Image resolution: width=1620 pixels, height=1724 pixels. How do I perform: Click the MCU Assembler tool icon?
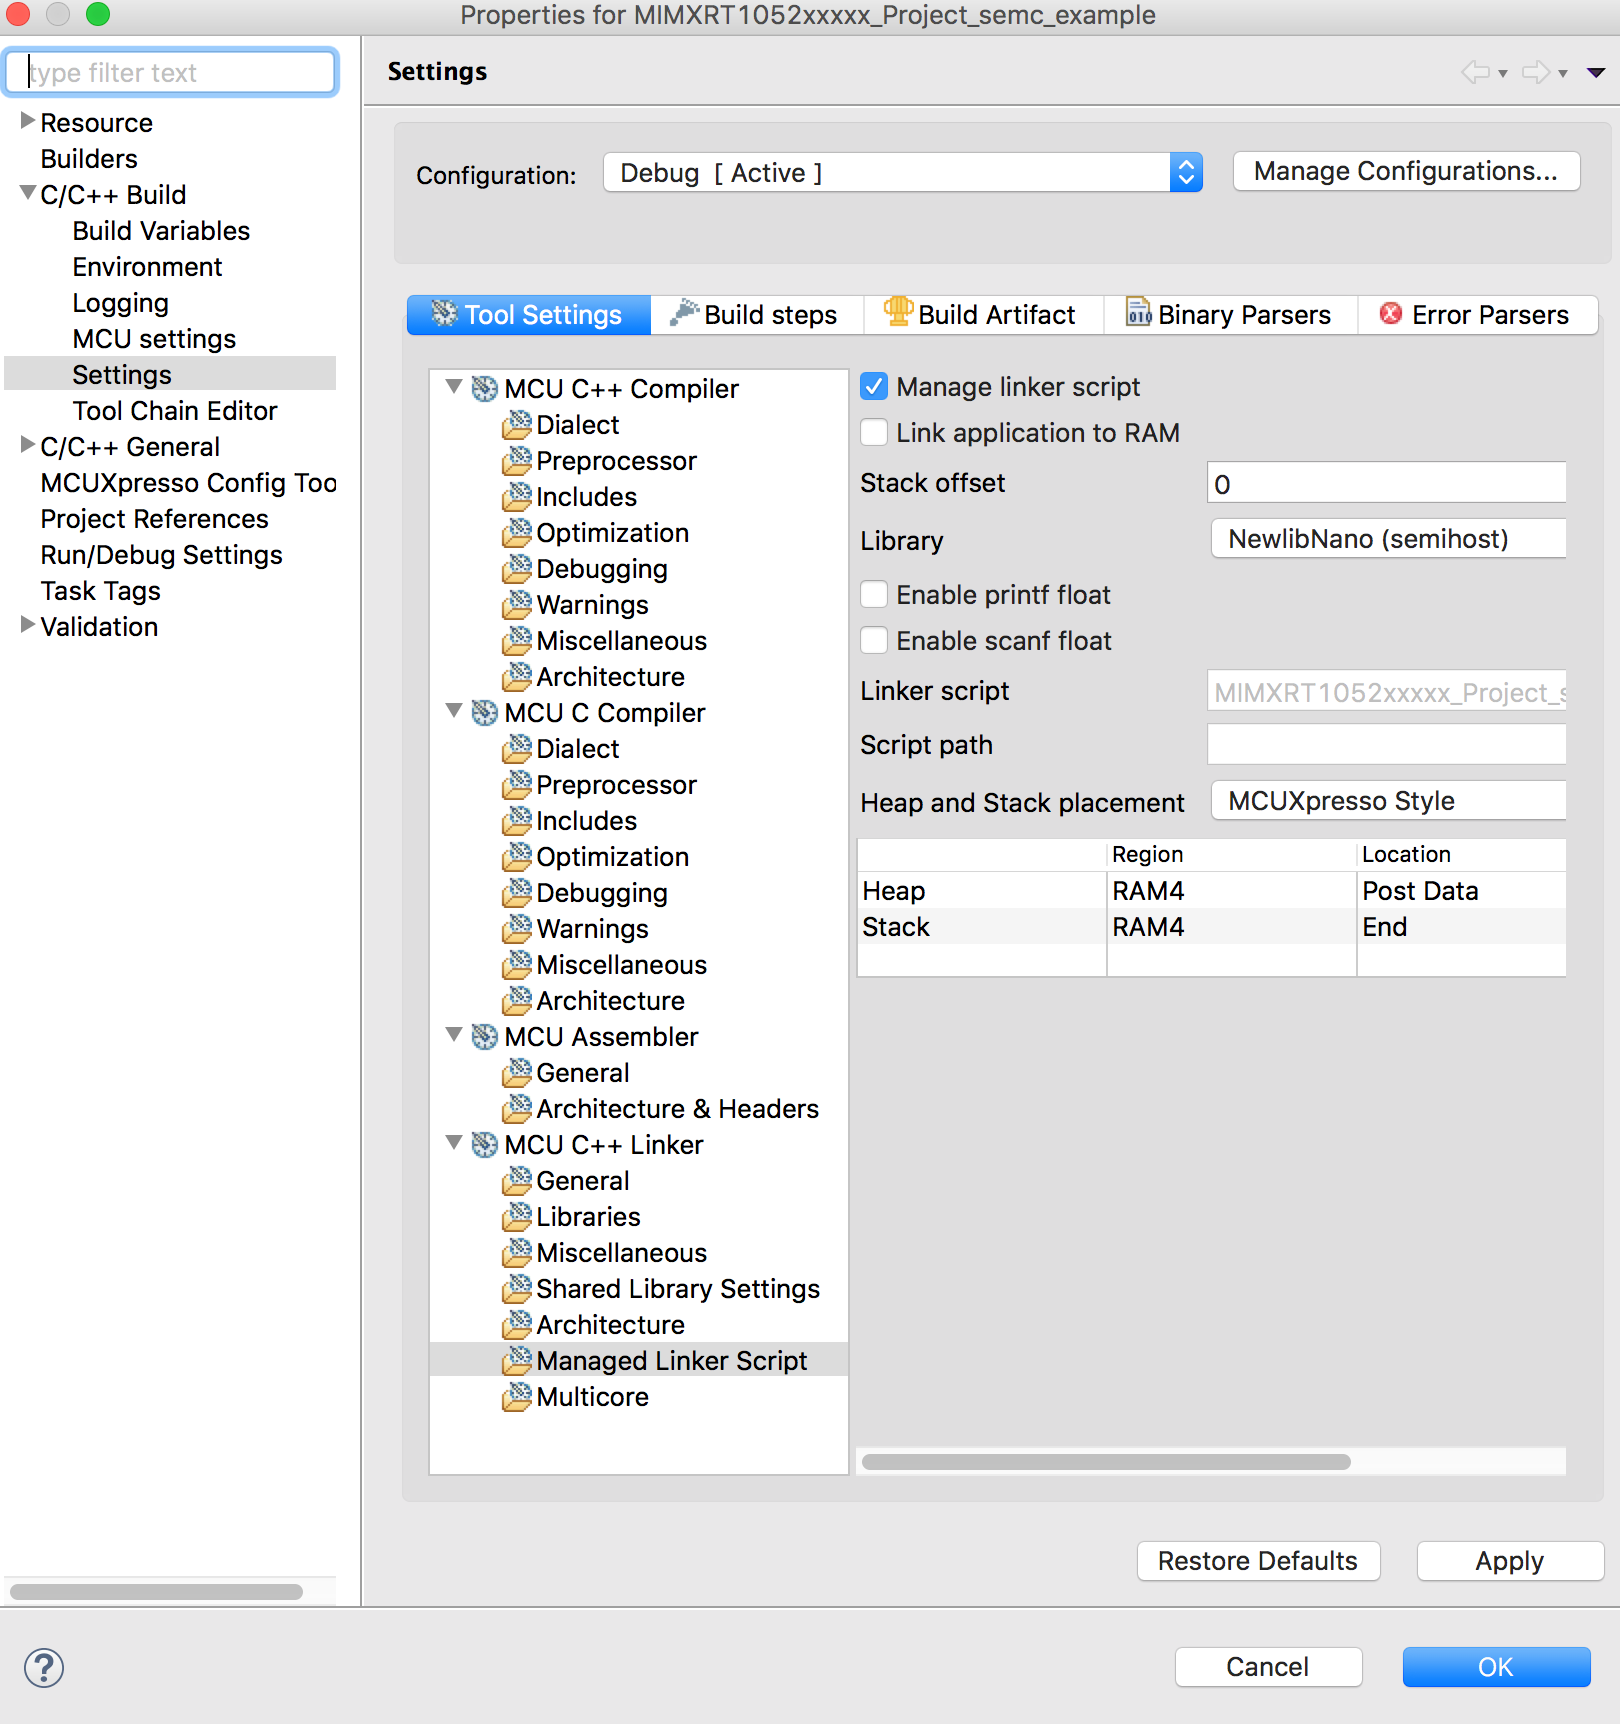pyautogui.click(x=485, y=1037)
